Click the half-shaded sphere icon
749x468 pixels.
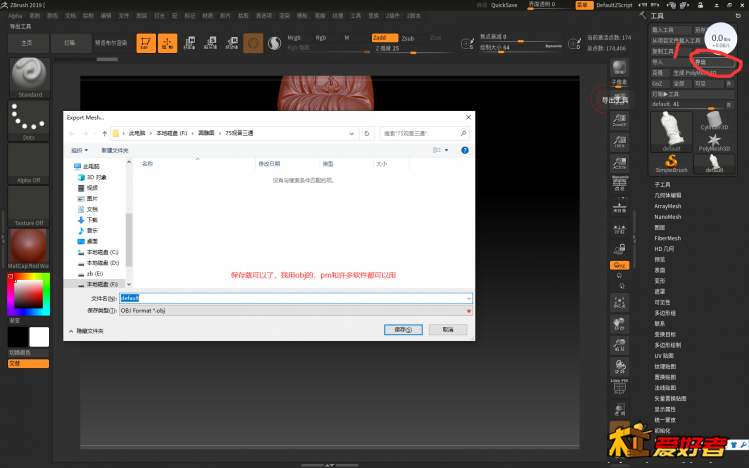274,43
